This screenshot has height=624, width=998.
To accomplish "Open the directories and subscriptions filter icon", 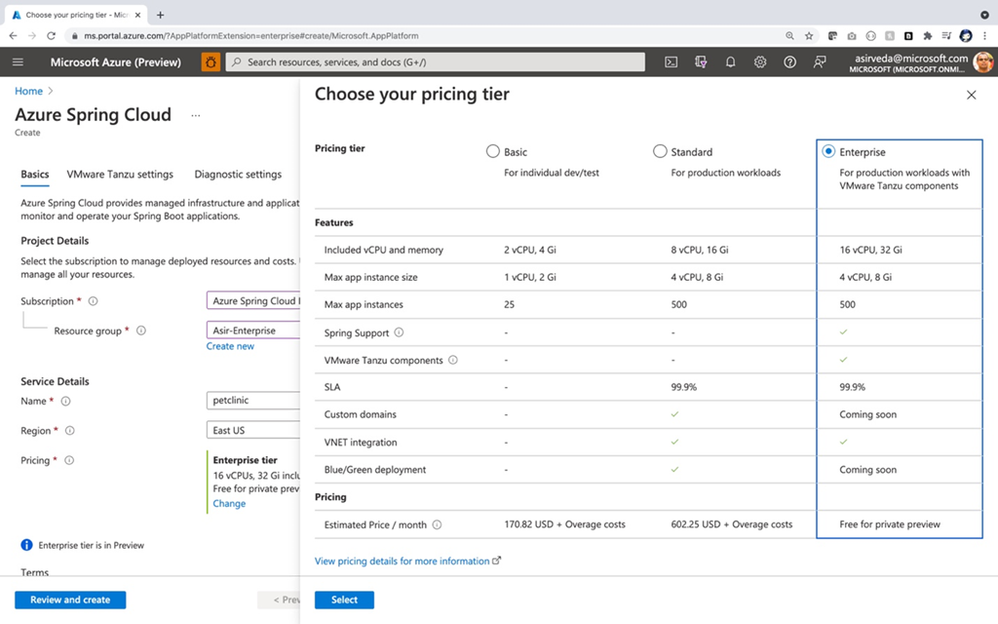I will pyautogui.click(x=701, y=62).
